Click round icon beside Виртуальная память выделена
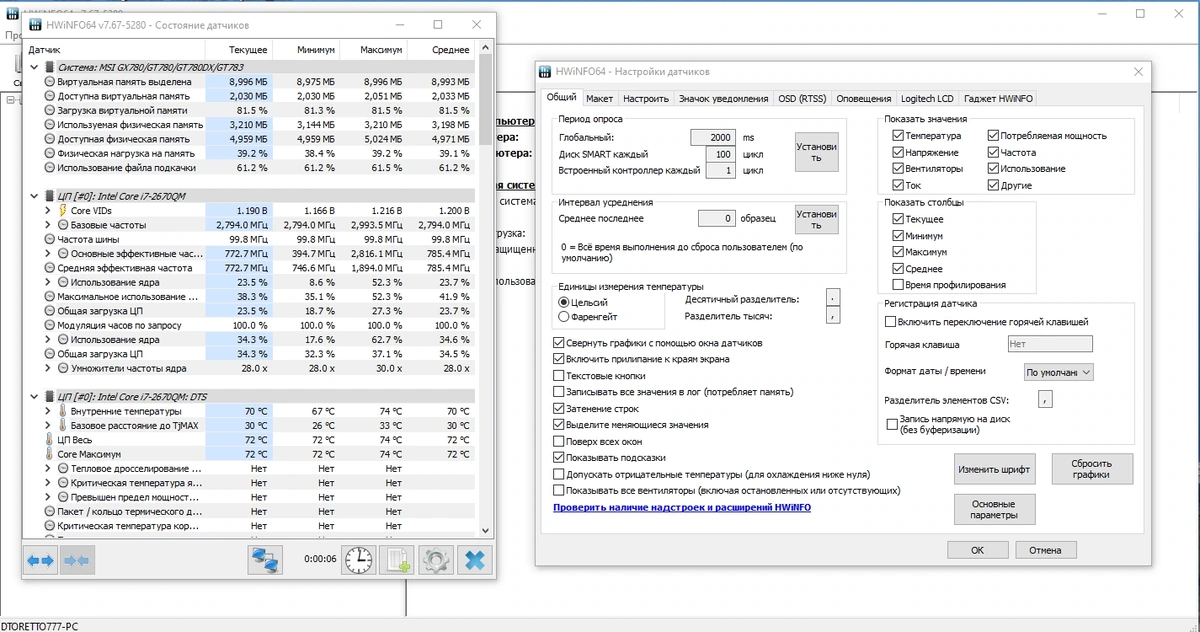The image size is (1200, 632). pos(49,81)
